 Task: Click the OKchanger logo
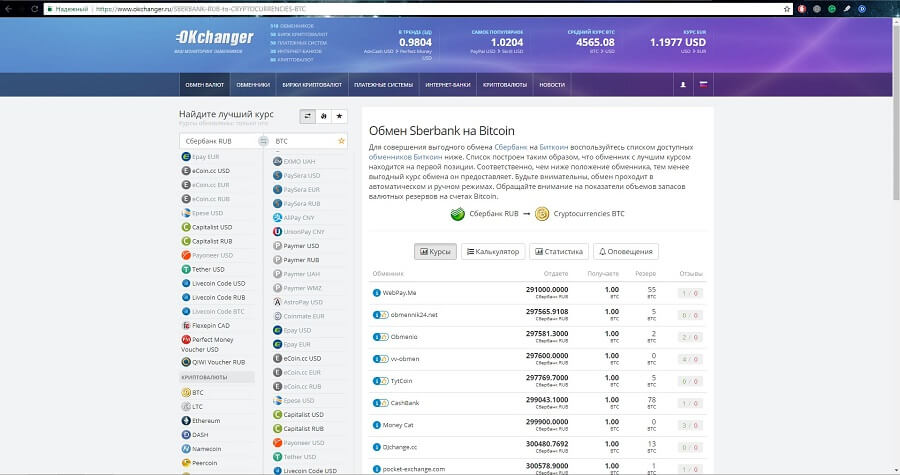[214, 38]
